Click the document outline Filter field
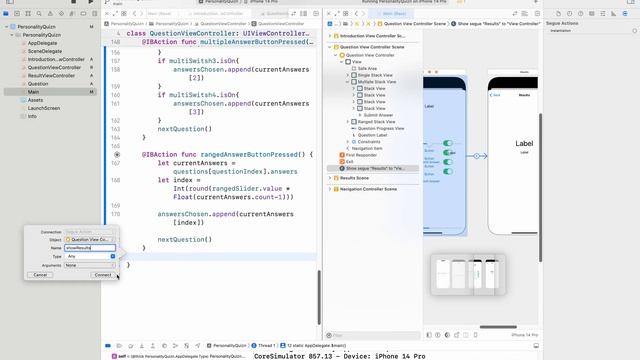Image resolution: width=640 pixels, height=360 pixels. pos(373,336)
